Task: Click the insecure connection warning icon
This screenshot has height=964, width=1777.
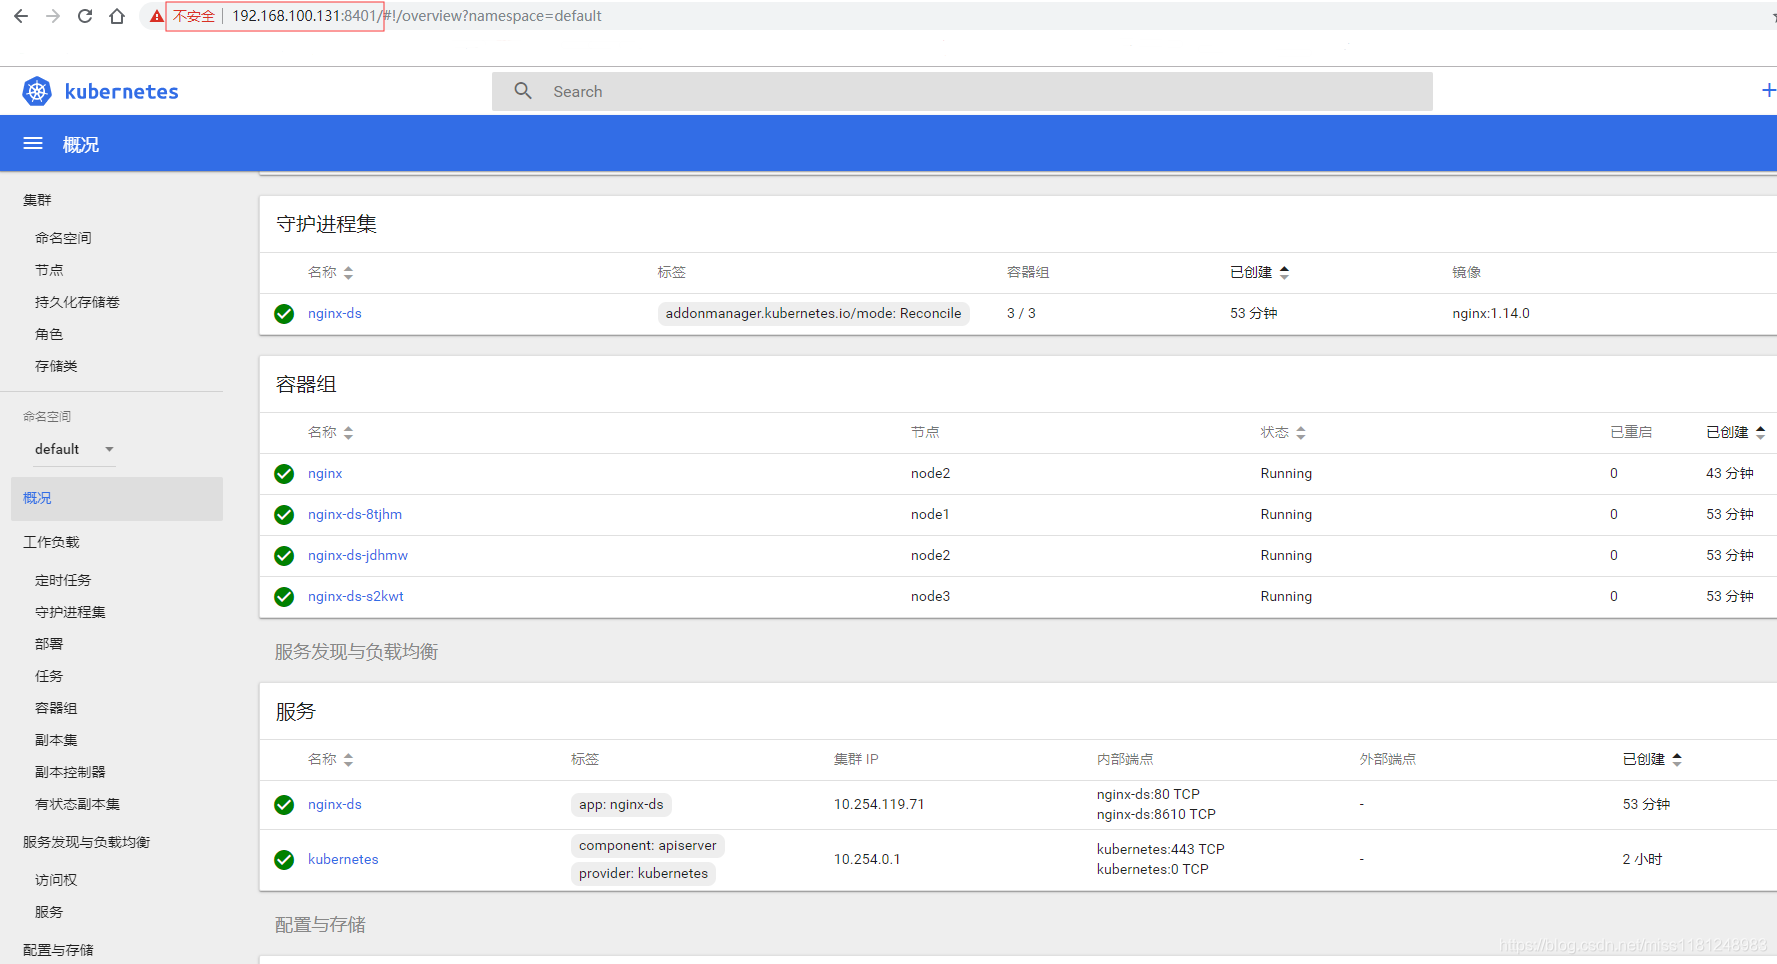Action: click(156, 16)
